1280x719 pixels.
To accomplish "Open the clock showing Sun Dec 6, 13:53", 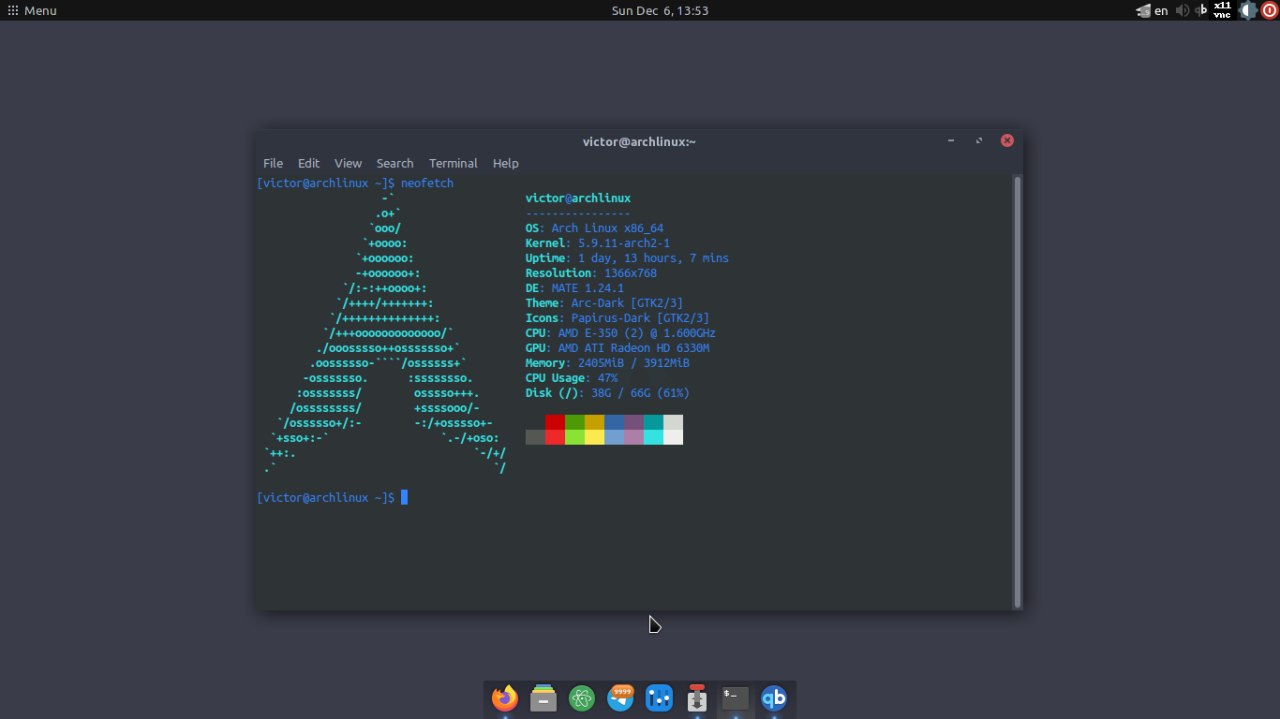I will tap(660, 10).
